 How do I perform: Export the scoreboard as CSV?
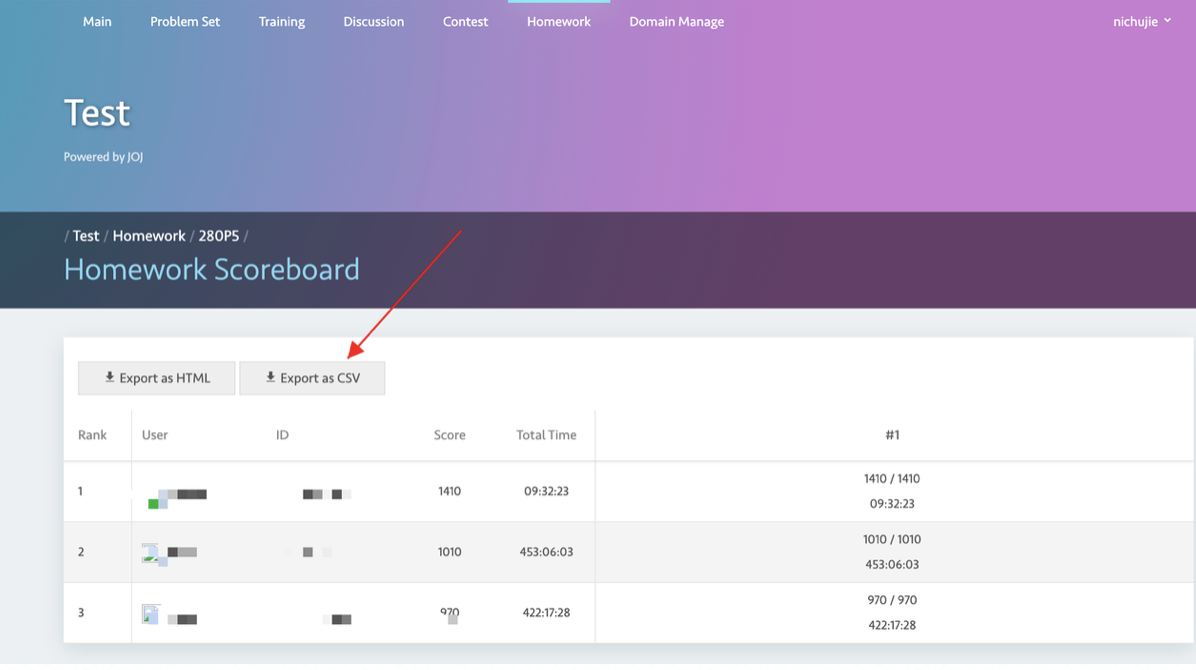(312, 377)
